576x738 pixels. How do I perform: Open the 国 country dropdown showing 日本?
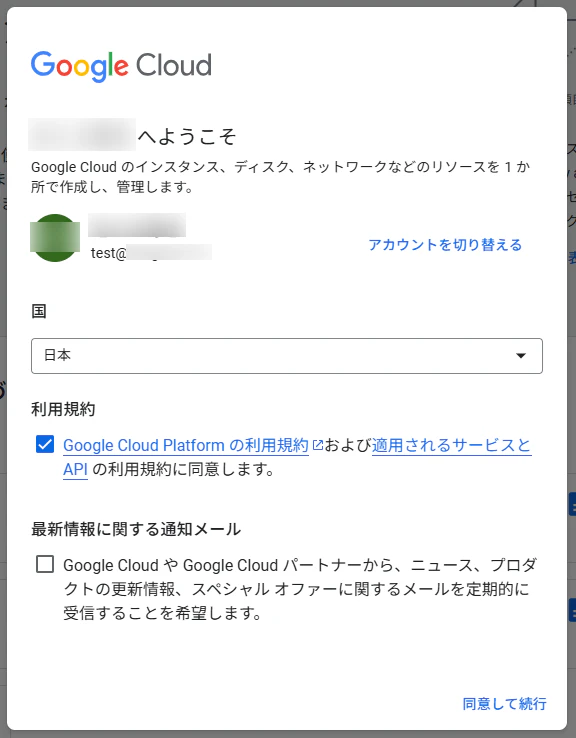click(x=287, y=356)
